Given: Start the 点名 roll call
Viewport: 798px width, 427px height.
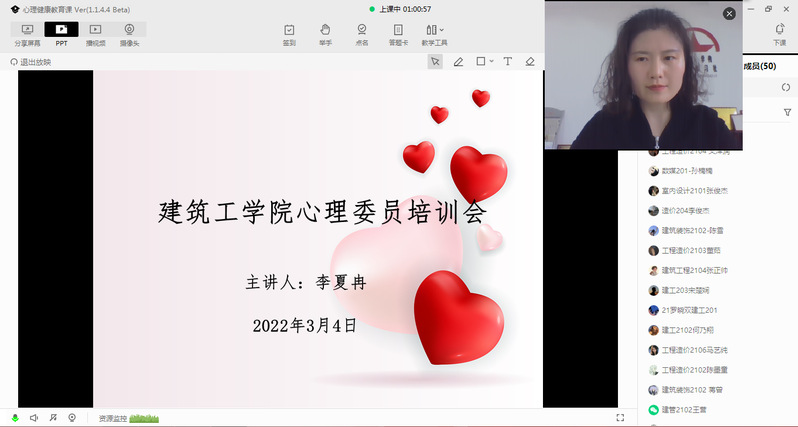Looking at the screenshot, I should click(361, 35).
